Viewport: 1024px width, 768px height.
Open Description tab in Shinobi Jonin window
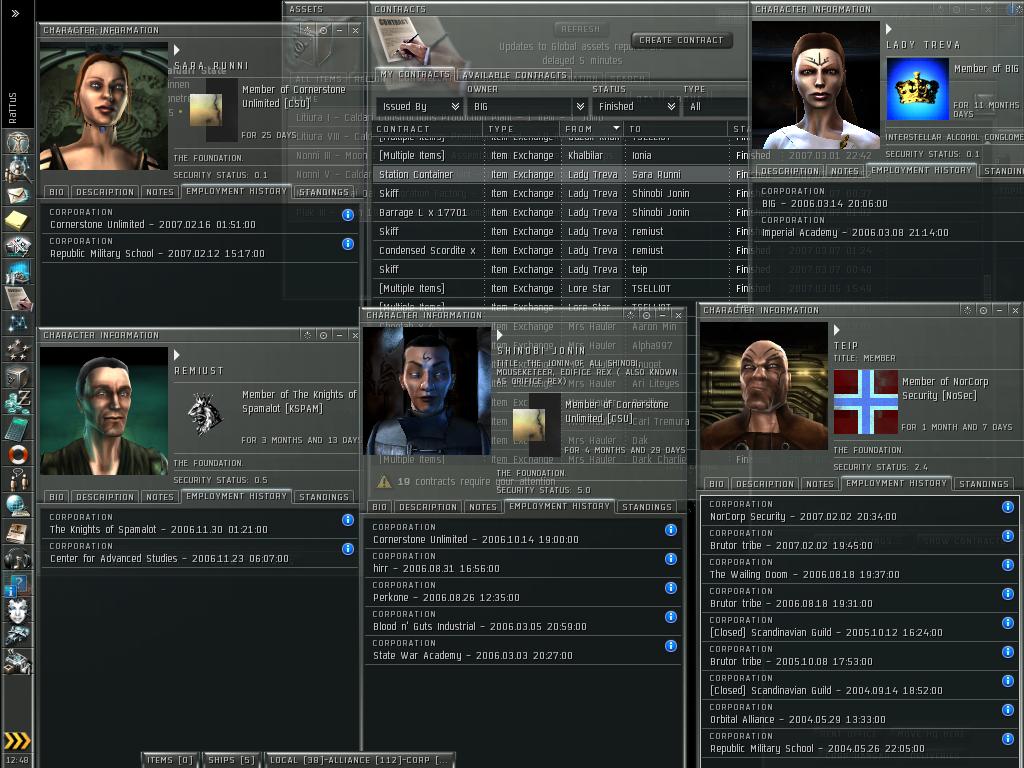pos(428,507)
